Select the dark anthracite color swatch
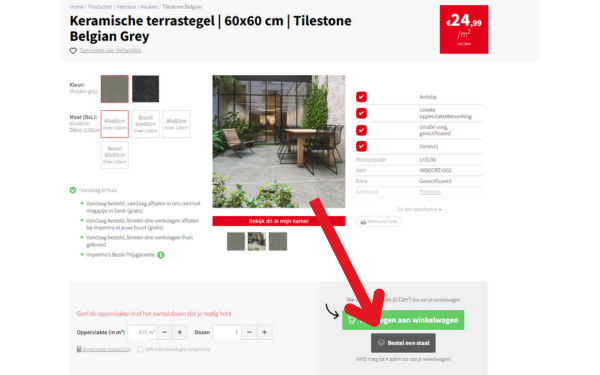600x375 pixels. click(145, 89)
